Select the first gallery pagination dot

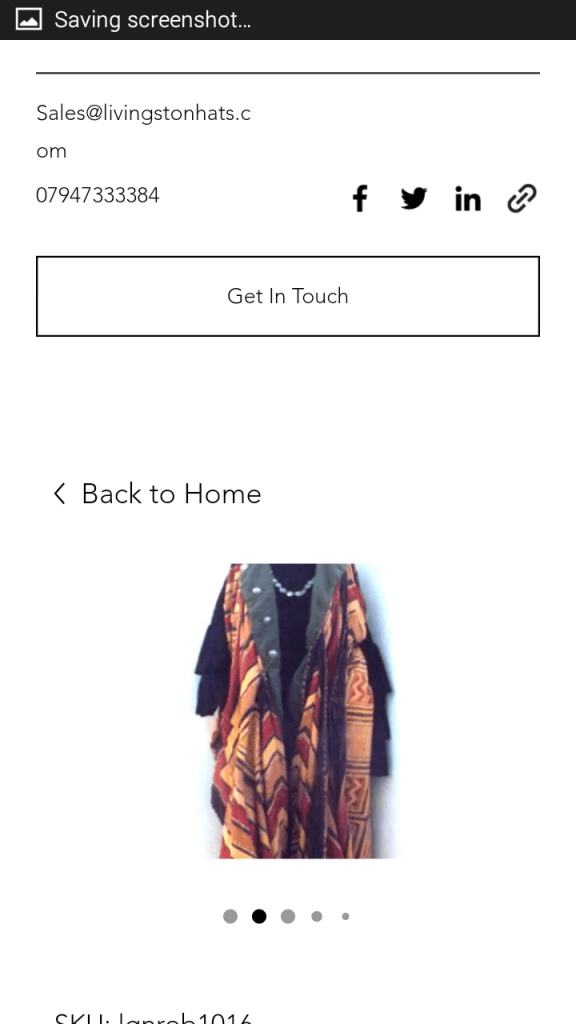click(231, 916)
